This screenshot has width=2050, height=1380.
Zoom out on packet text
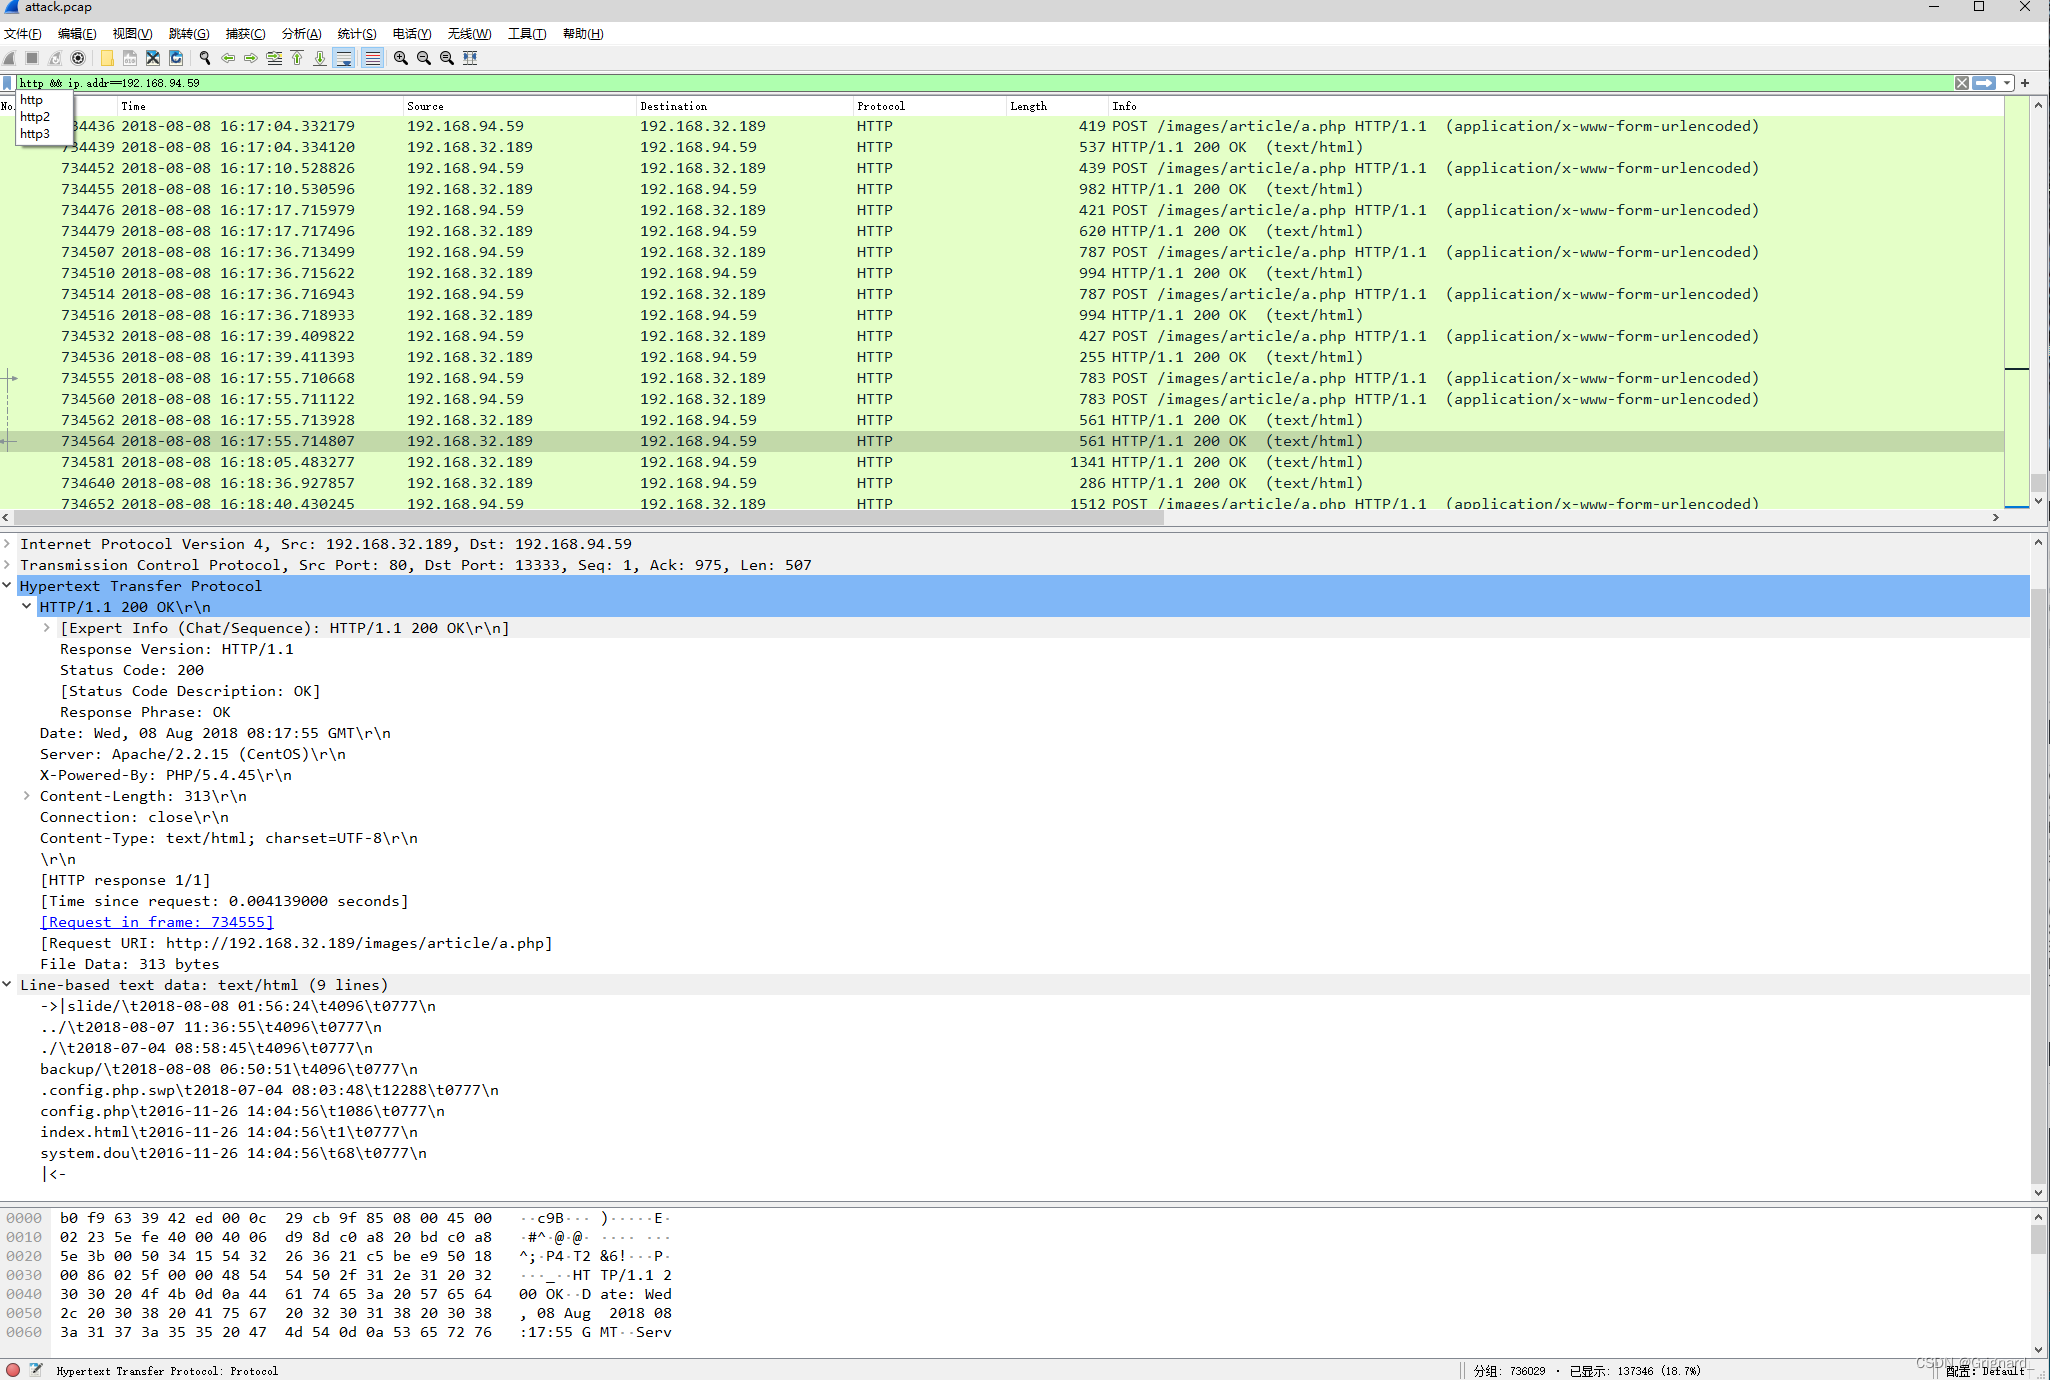coord(424,58)
